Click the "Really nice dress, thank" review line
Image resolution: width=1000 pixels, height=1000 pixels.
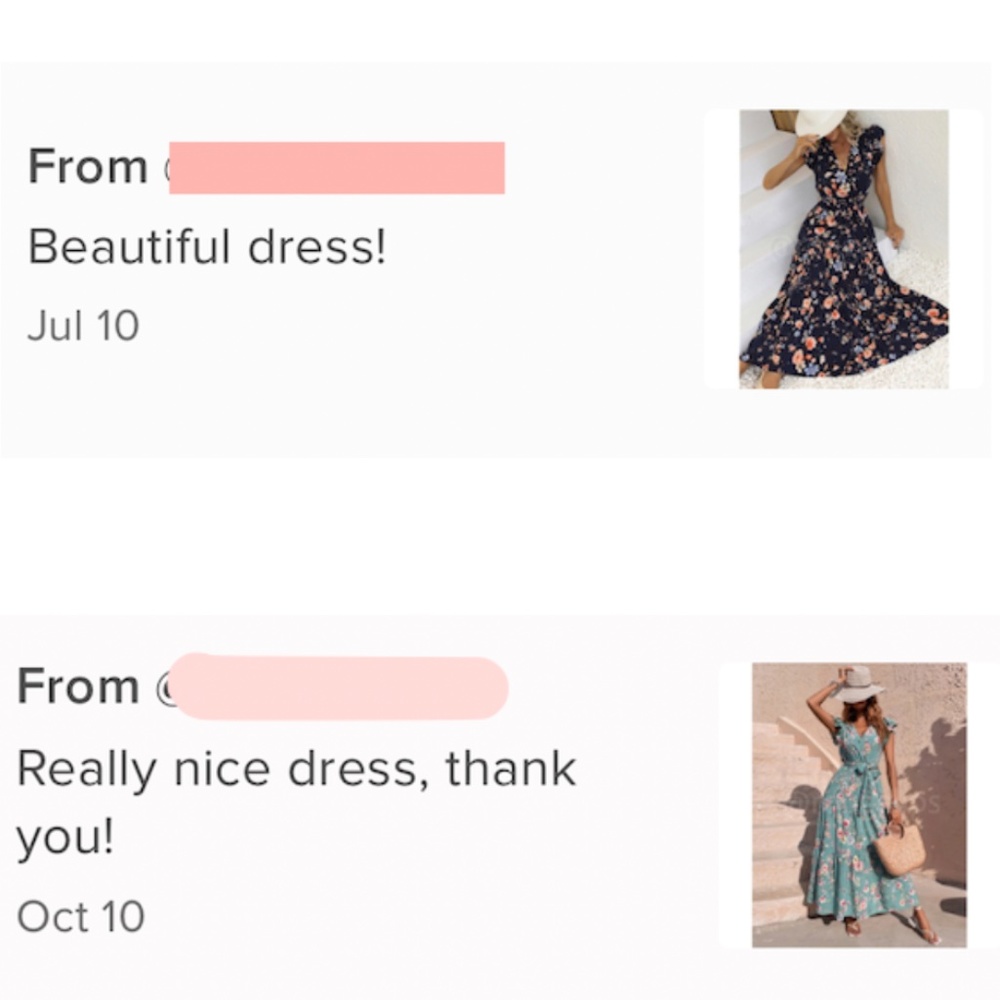point(296,769)
